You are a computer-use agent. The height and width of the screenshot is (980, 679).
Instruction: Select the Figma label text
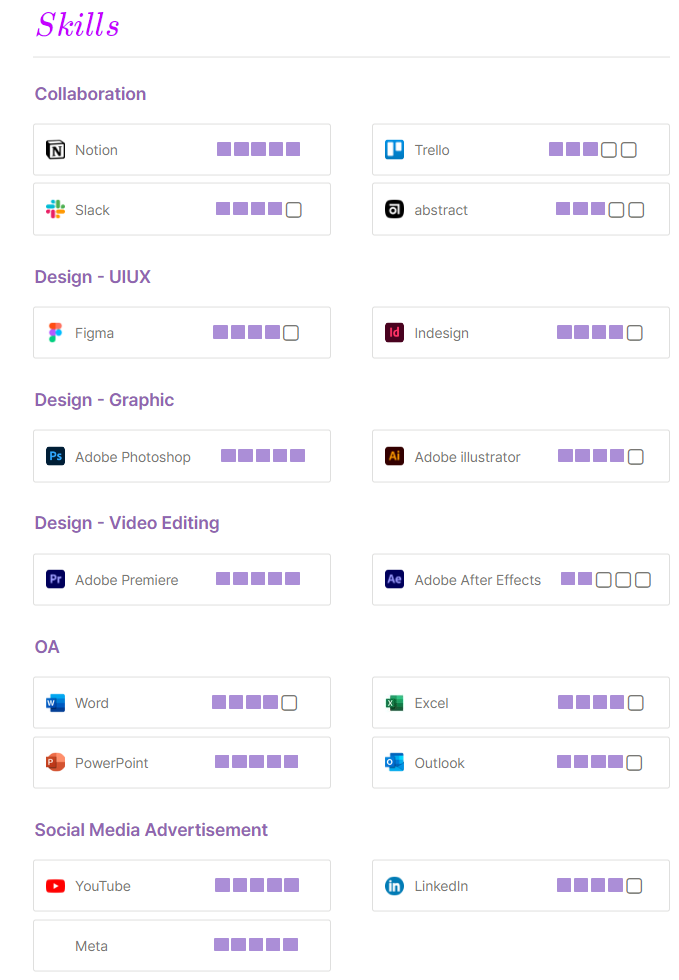pos(94,333)
